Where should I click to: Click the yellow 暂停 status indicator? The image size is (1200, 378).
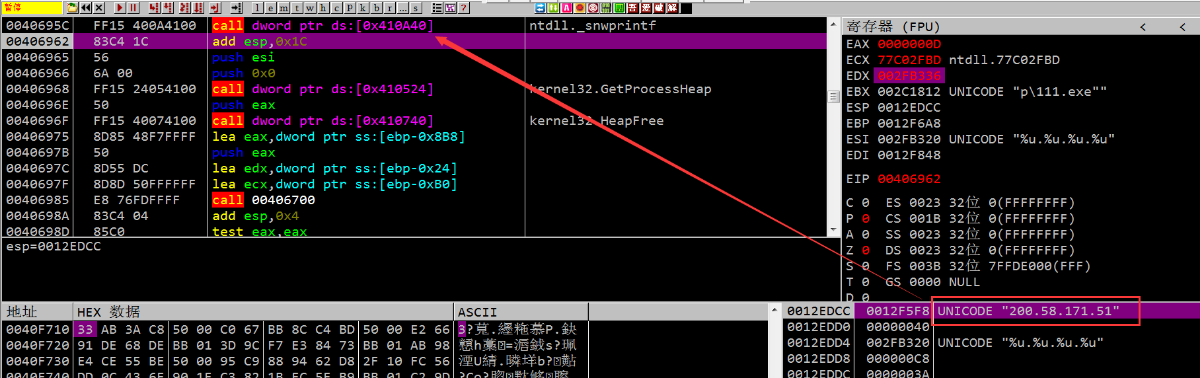(x=31, y=8)
